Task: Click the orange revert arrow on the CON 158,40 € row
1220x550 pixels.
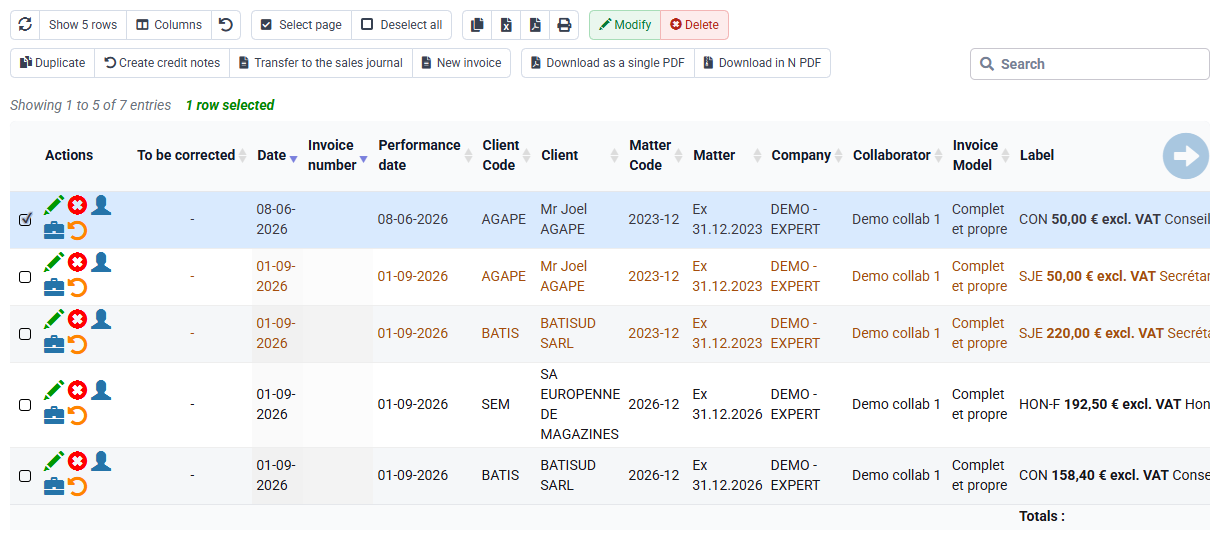Action: 77,487
